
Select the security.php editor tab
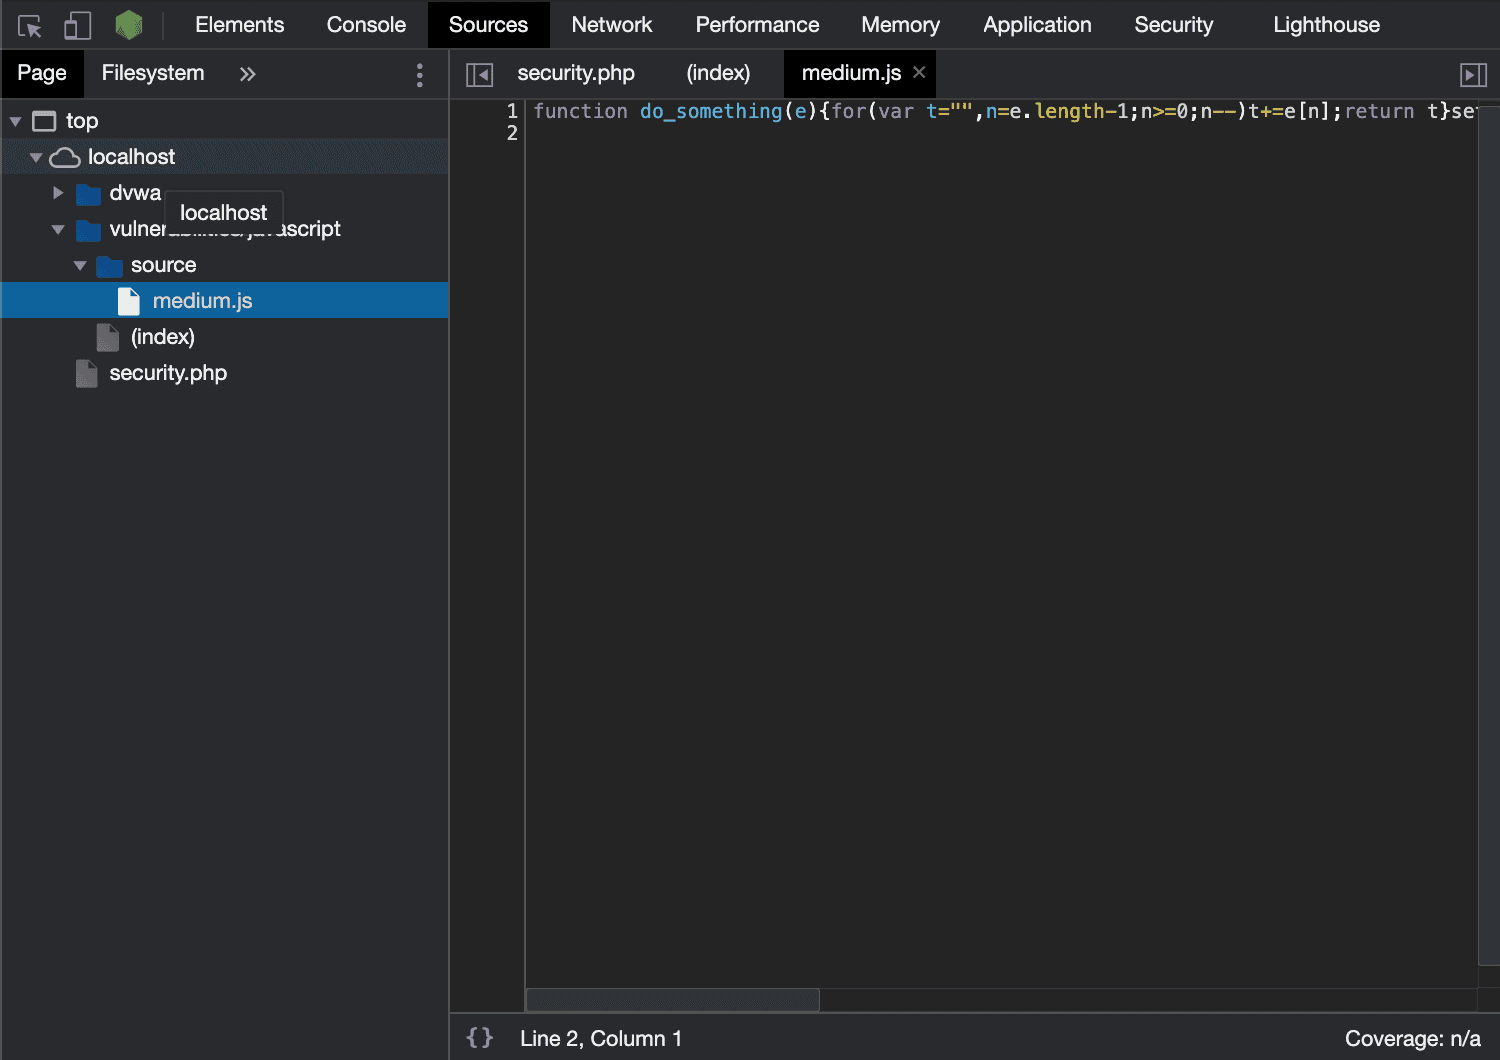coord(575,73)
